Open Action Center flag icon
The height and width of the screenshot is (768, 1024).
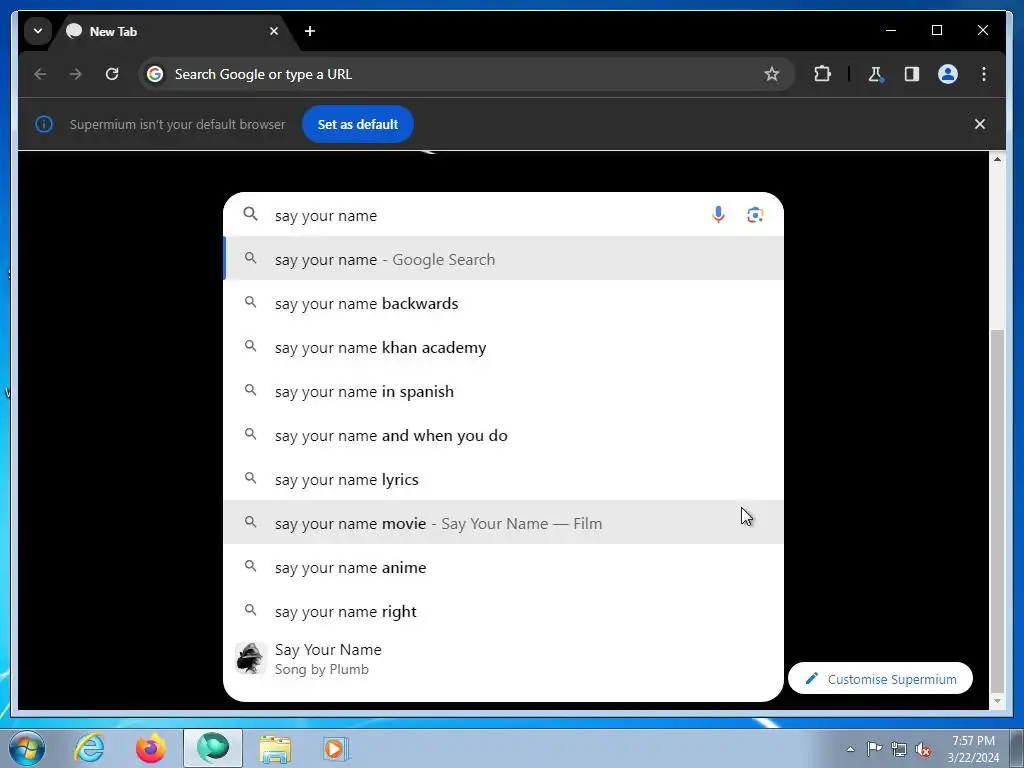pyautogui.click(x=874, y=749)
